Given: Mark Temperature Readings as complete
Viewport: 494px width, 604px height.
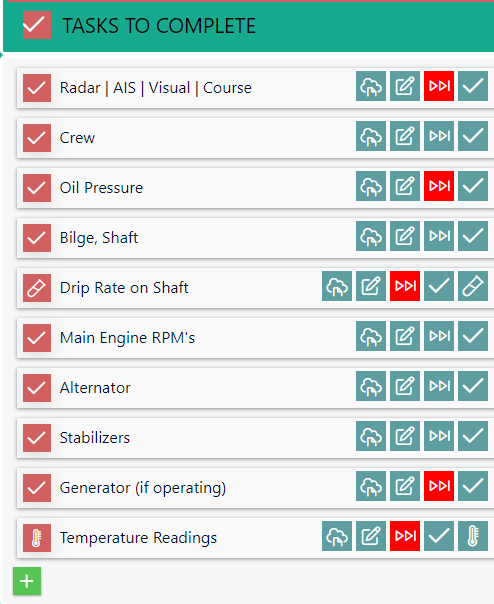Looking at the screenshot, I should (439, 536).
